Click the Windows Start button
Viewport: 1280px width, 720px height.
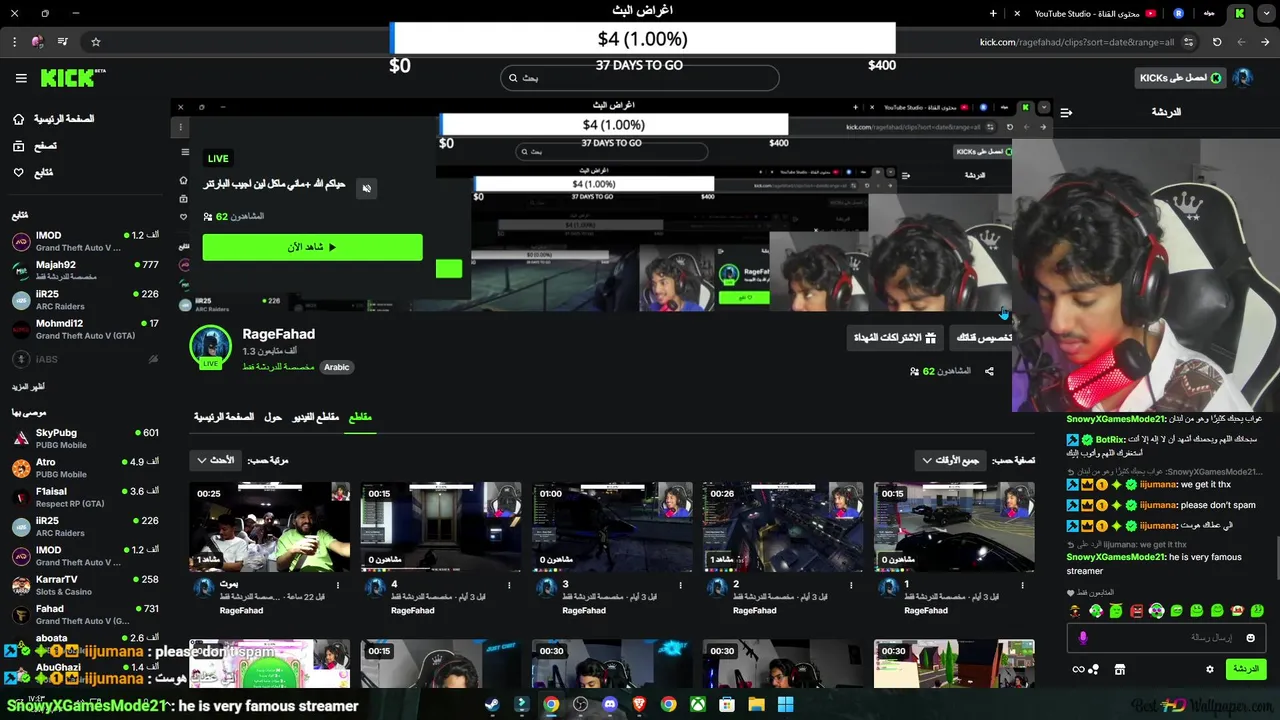tap(786, 705)
